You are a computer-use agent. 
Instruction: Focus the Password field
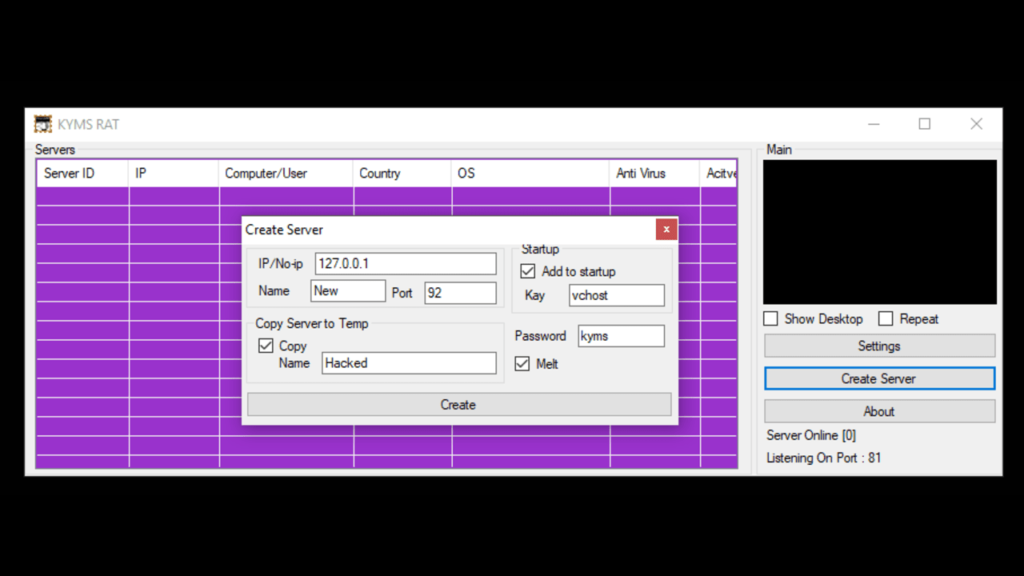[621, 336]
